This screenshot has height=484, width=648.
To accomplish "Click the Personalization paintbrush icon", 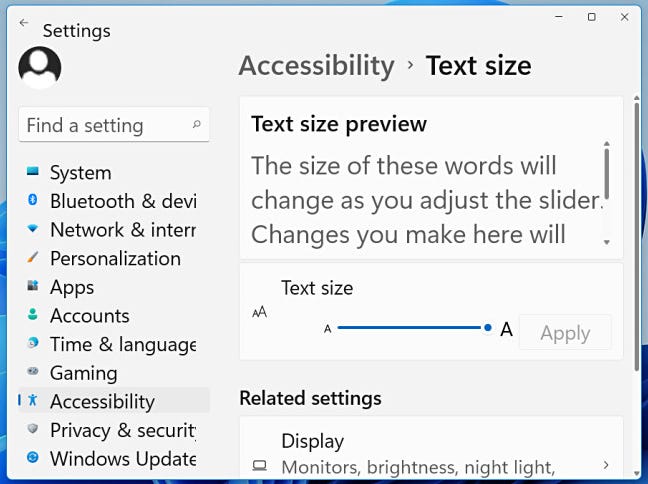I will 33,258.
